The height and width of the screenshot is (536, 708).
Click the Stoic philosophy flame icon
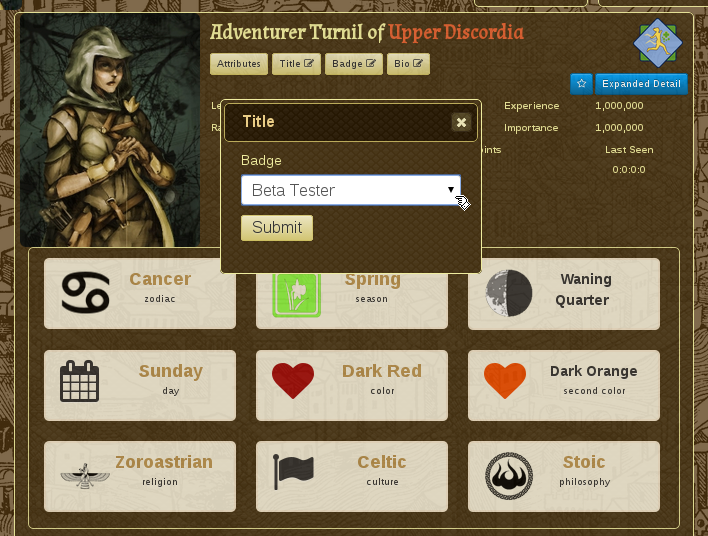509,476
